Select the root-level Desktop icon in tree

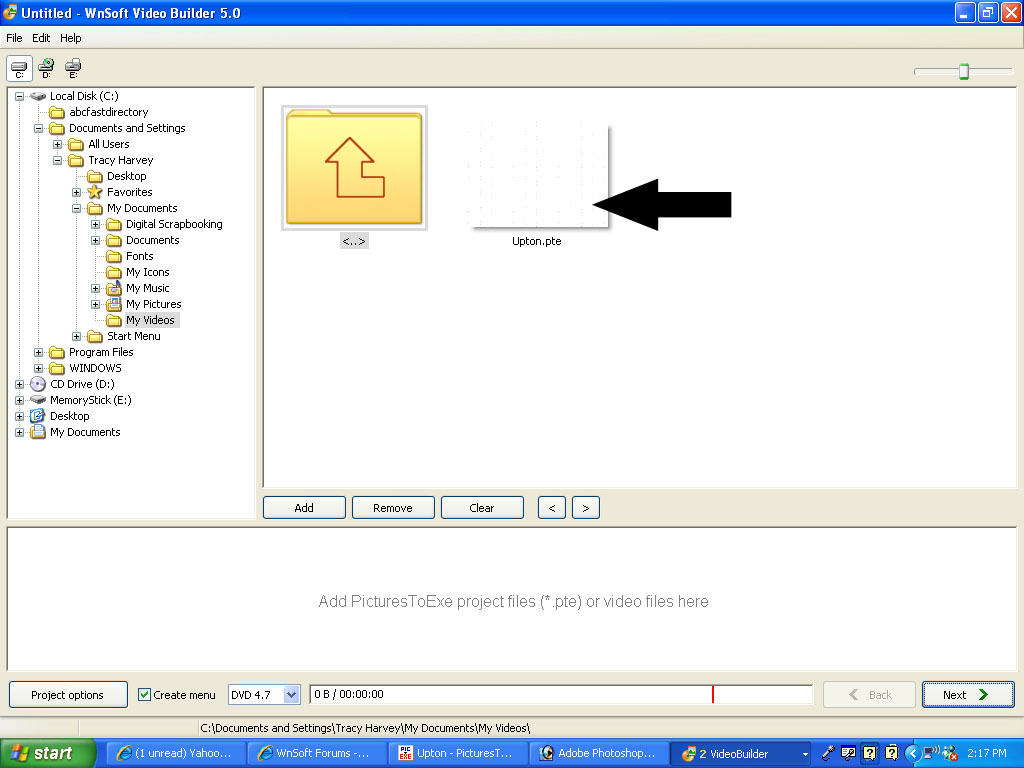(x=38, y=416)
